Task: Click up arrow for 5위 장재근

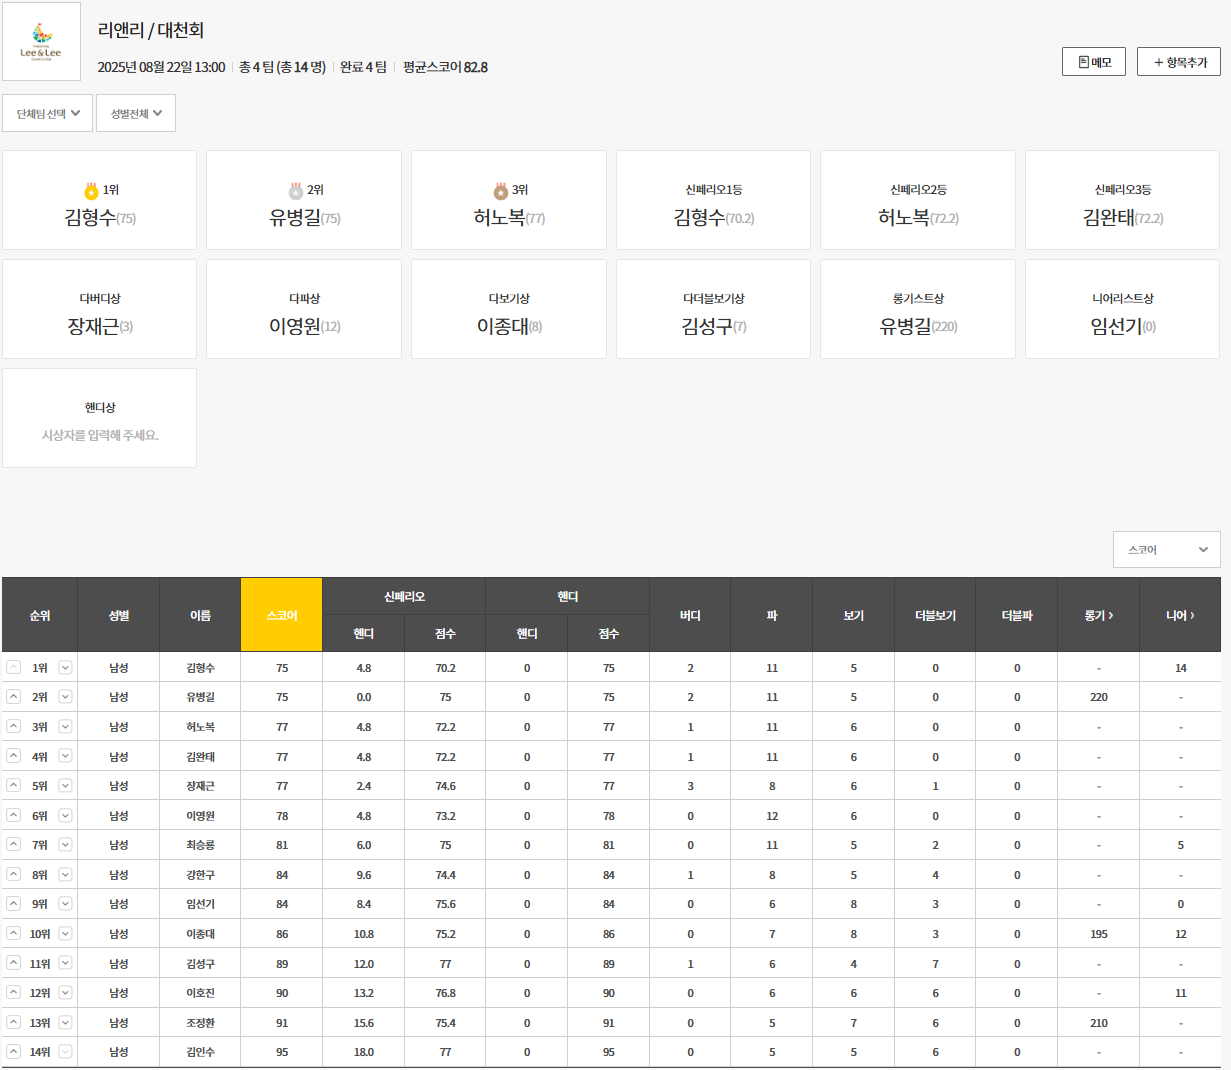Action: click(x=13, y=786)
